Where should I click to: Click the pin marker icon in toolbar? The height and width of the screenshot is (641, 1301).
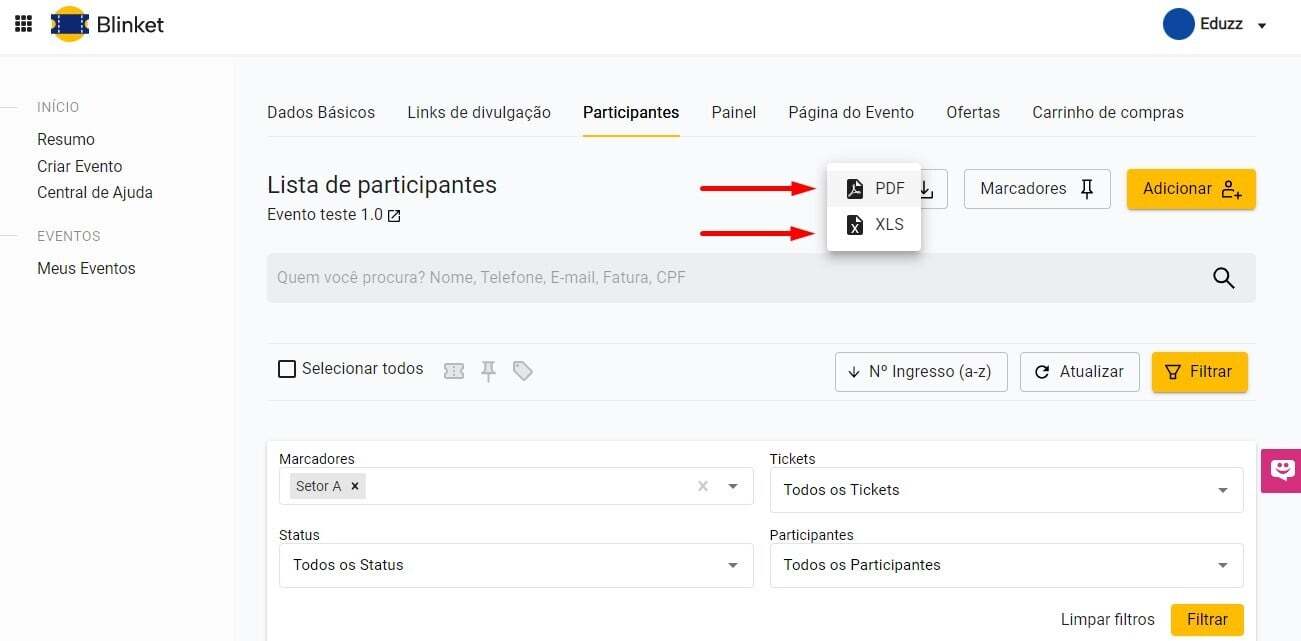488,371
